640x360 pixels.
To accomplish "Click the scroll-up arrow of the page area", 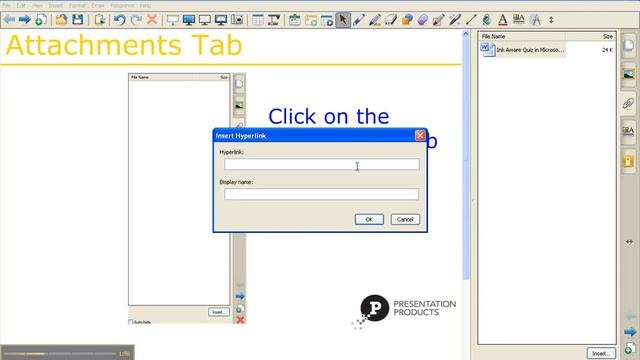I will click(x=466, y=34).
